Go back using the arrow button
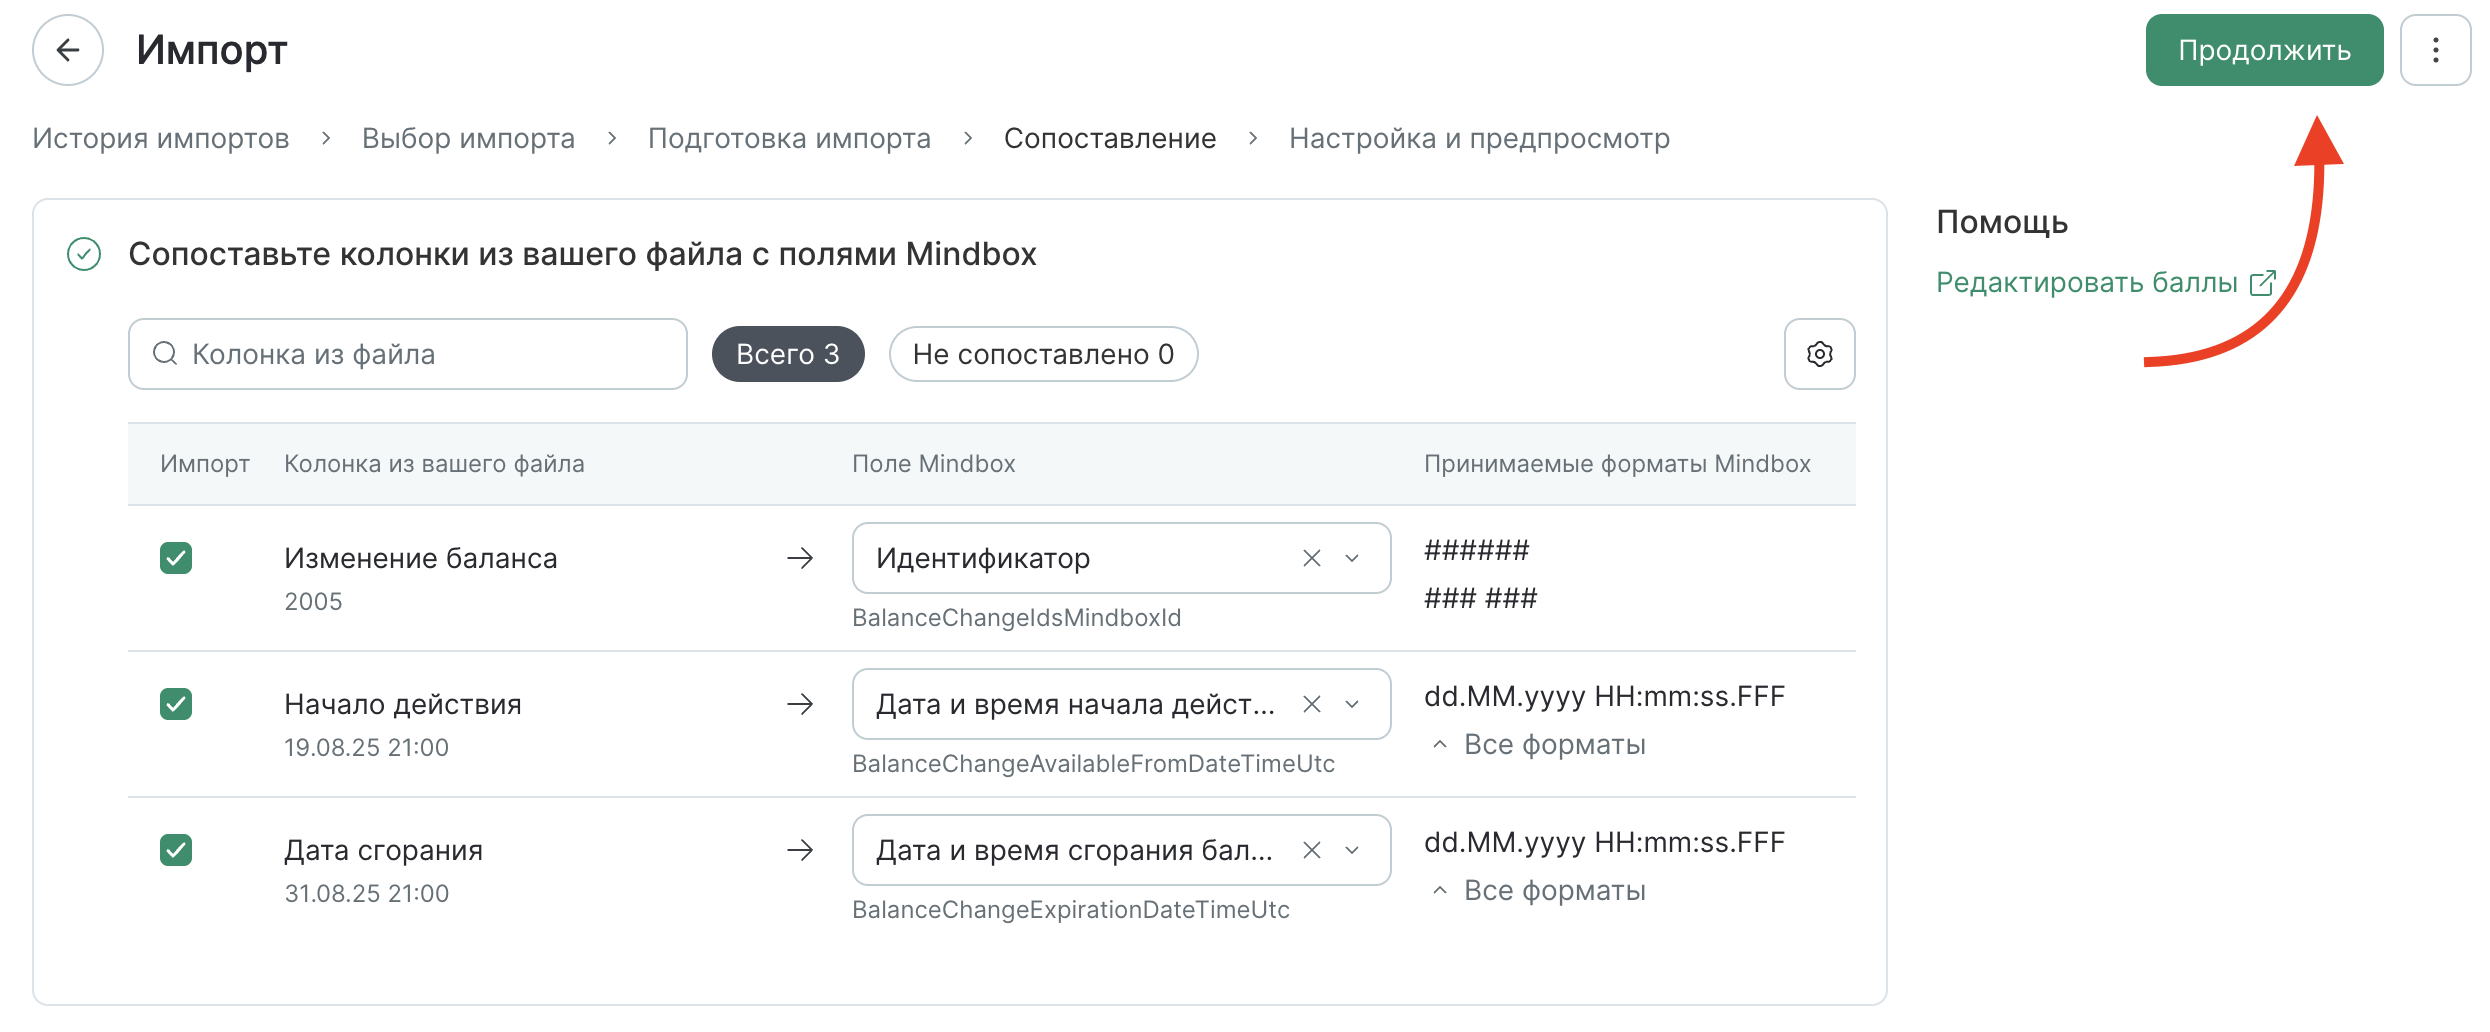2490x1032 pixels. 68,50
